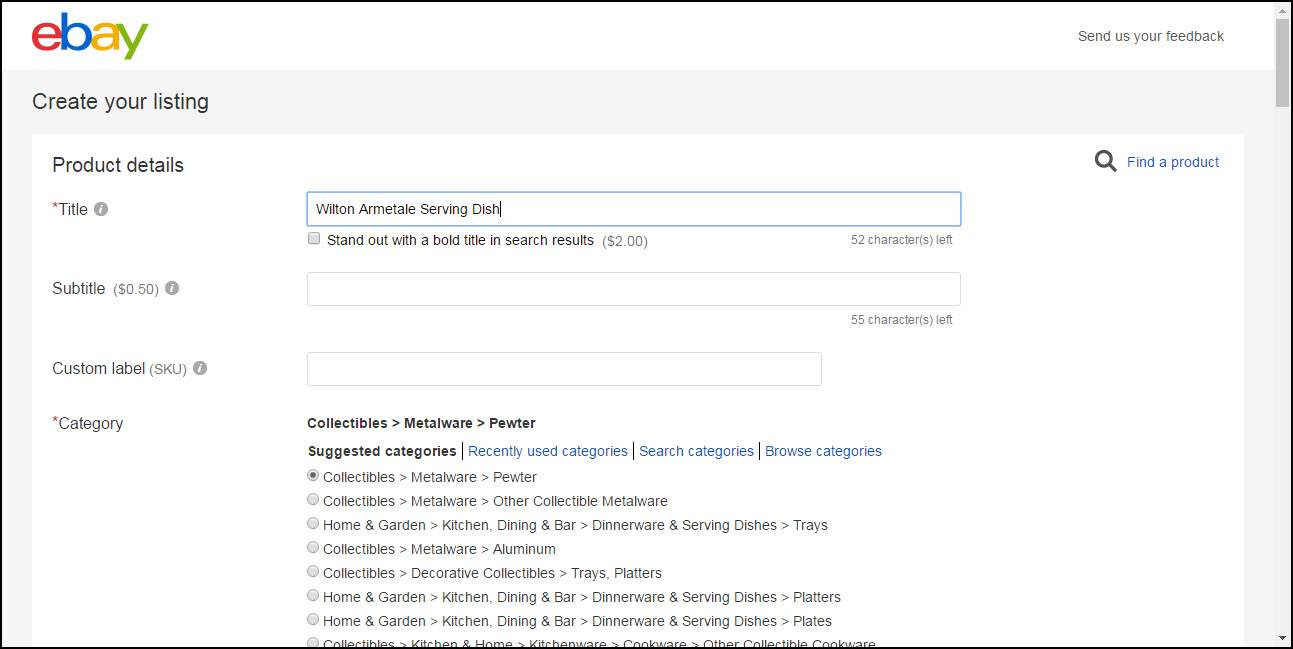Select the Metalware Aluminum category
This screenshot has height=649, width=1293.
313,547
